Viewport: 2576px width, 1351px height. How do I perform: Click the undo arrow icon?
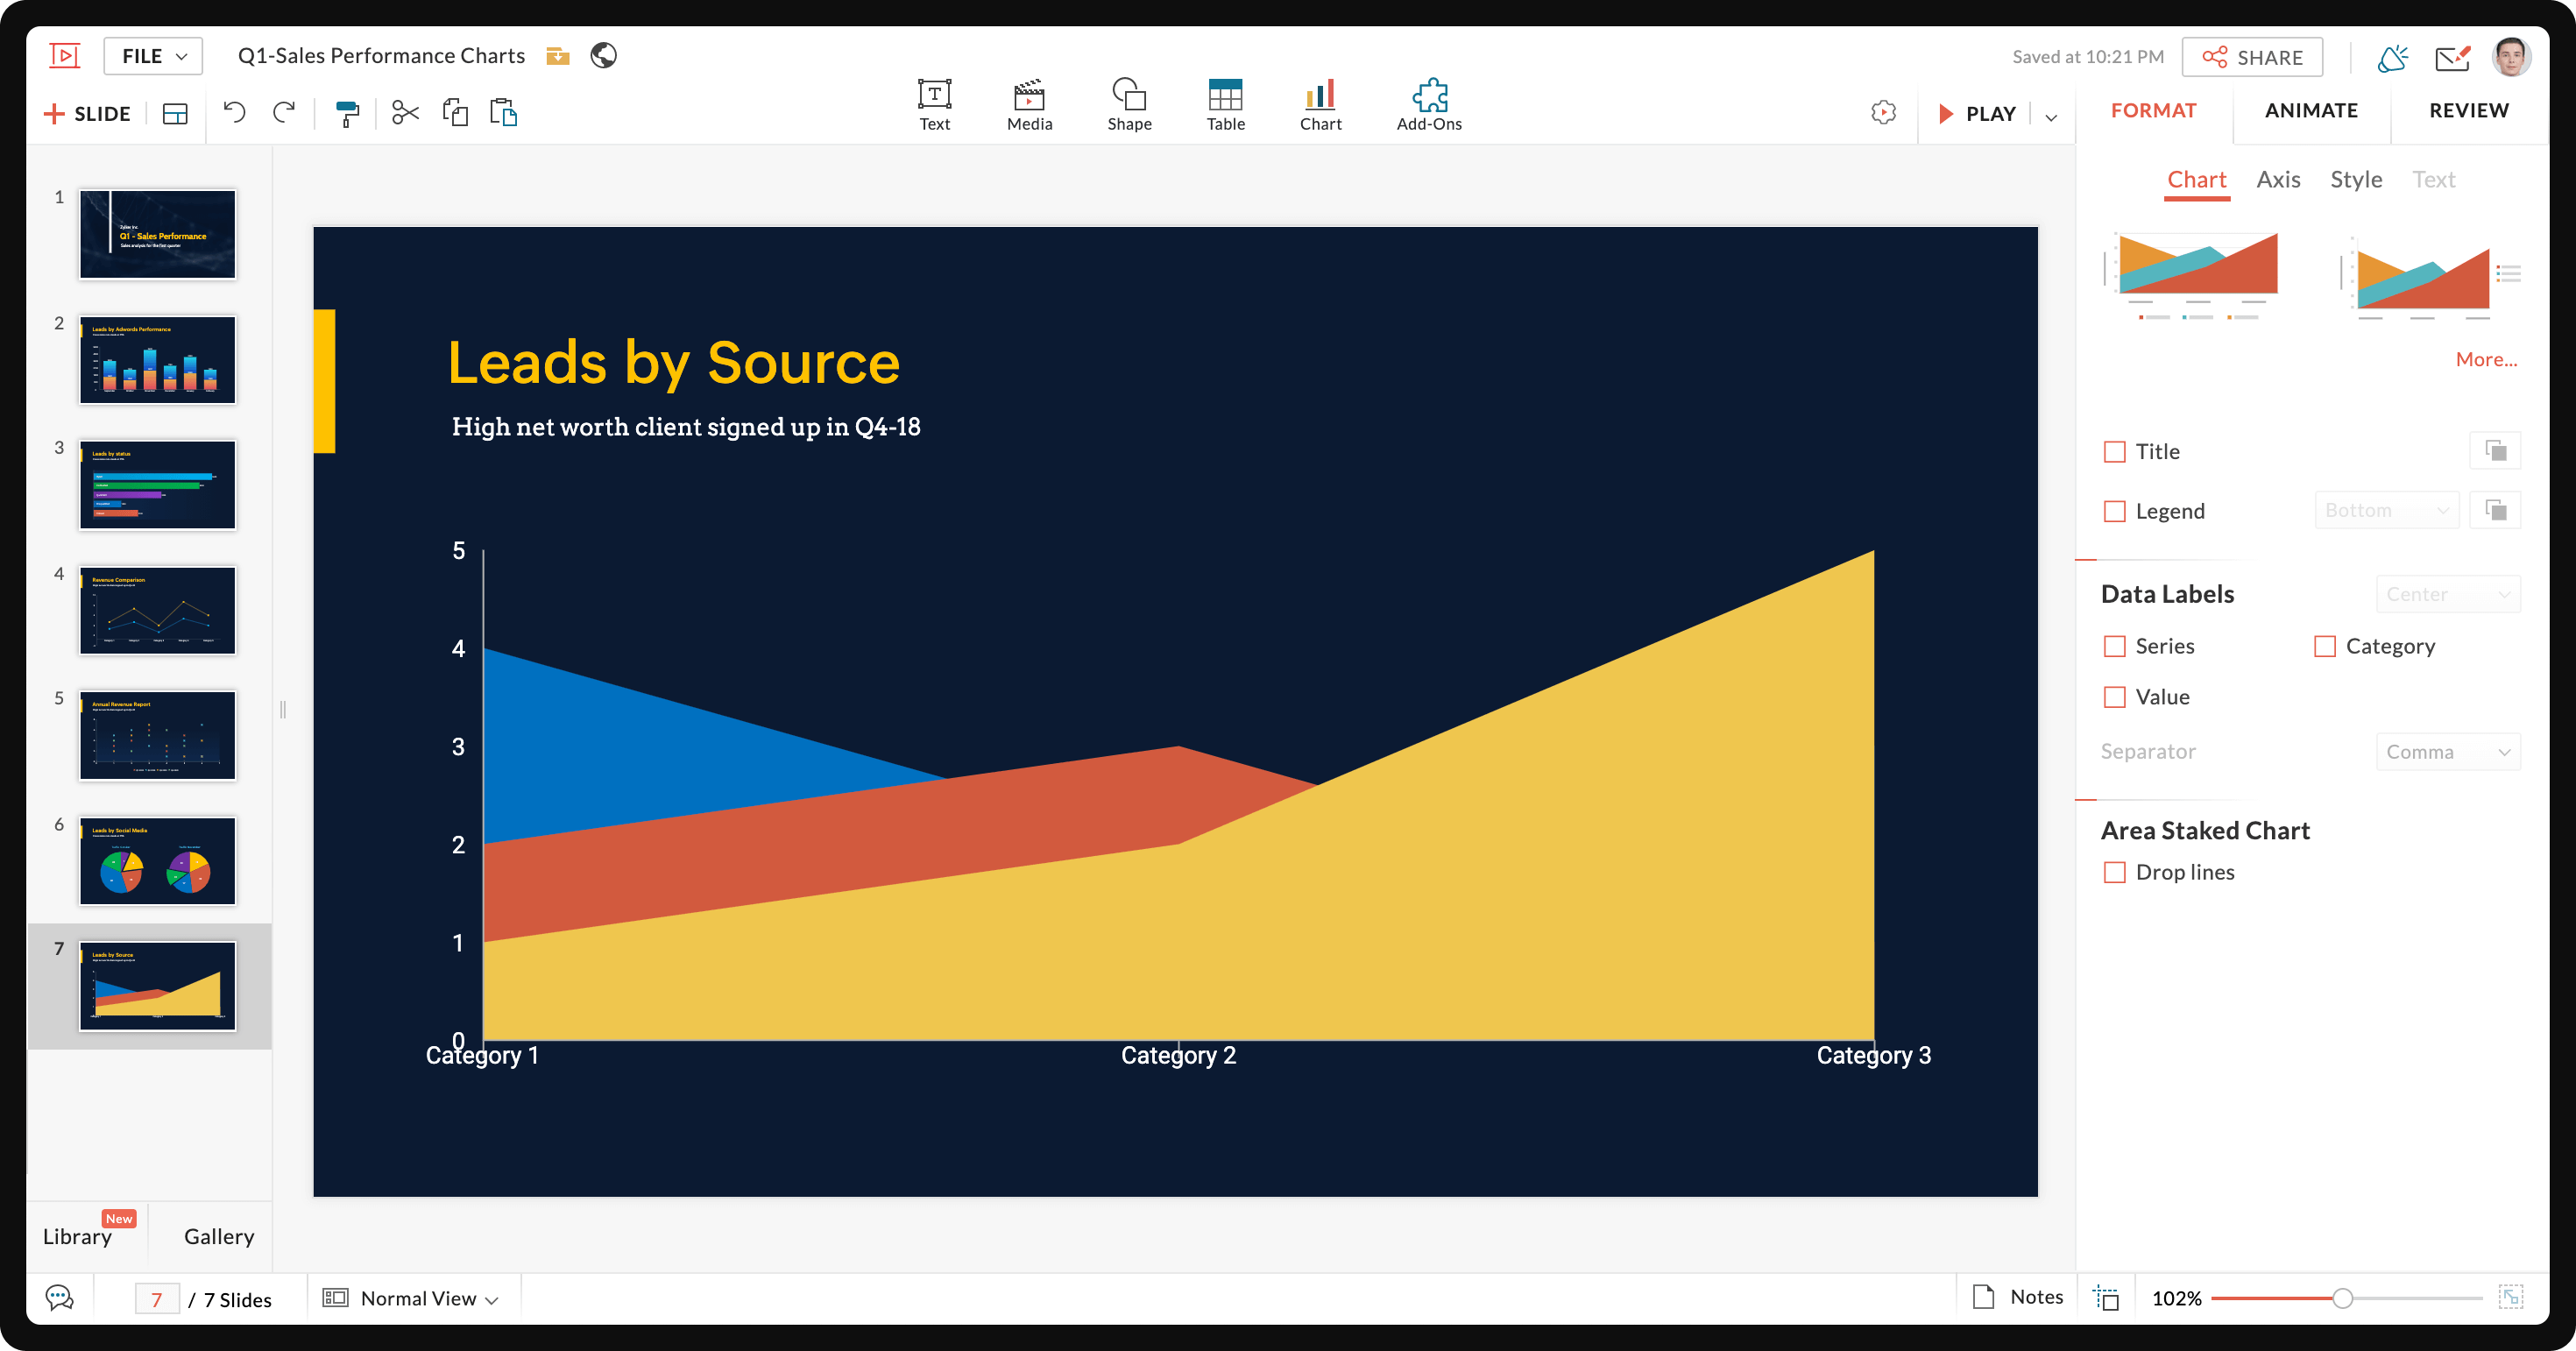click(234, 112)
